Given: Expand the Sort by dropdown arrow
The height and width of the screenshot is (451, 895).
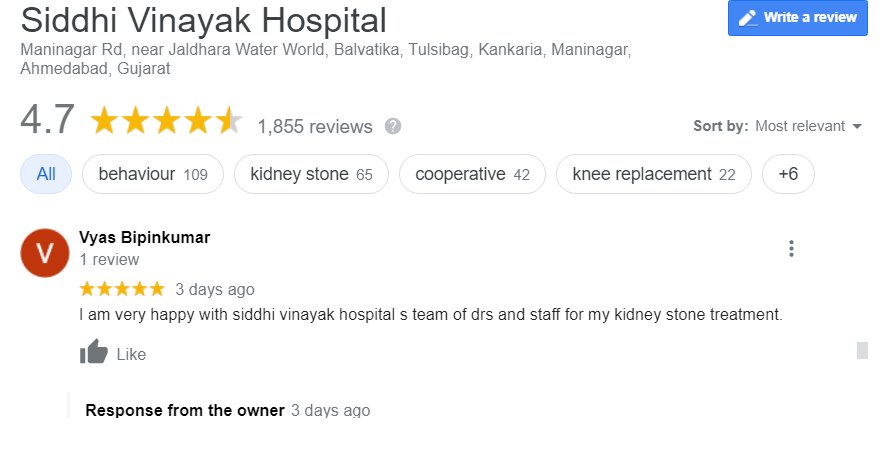Looking at the screenshot, I should coord(857,126).
